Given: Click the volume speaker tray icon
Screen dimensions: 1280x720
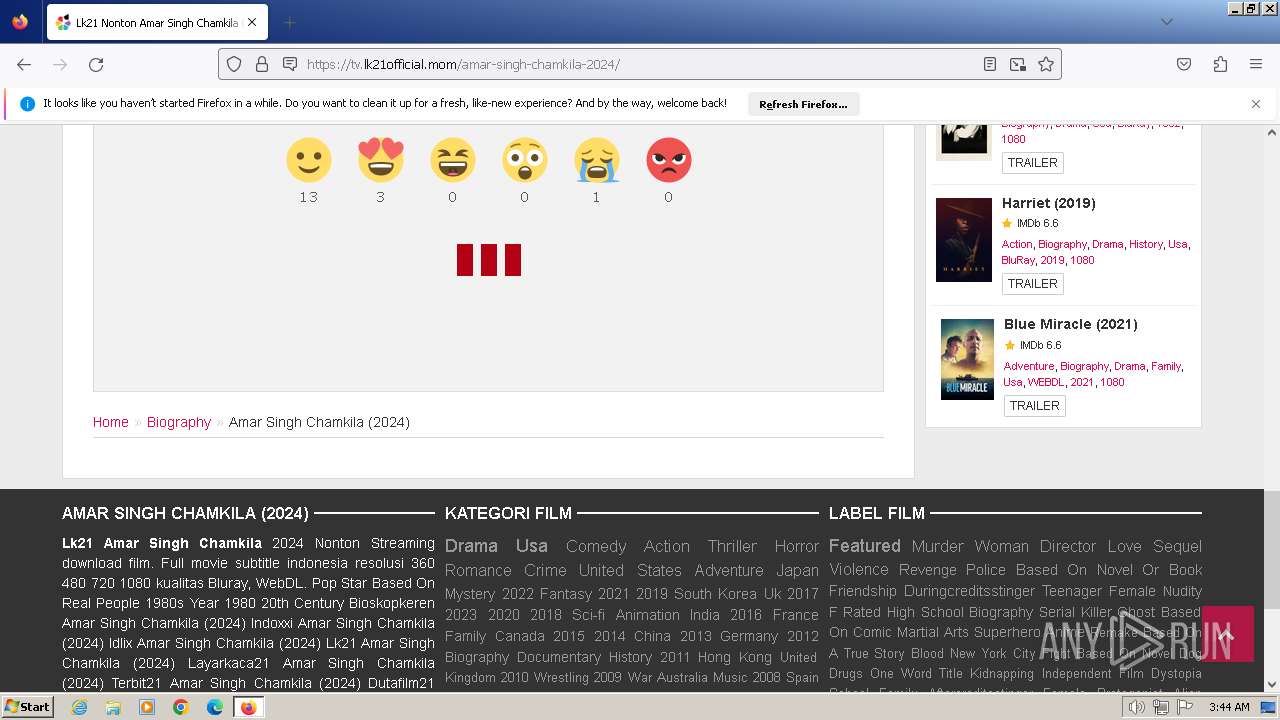Looking at the screenshot, I should (1137, 707).
